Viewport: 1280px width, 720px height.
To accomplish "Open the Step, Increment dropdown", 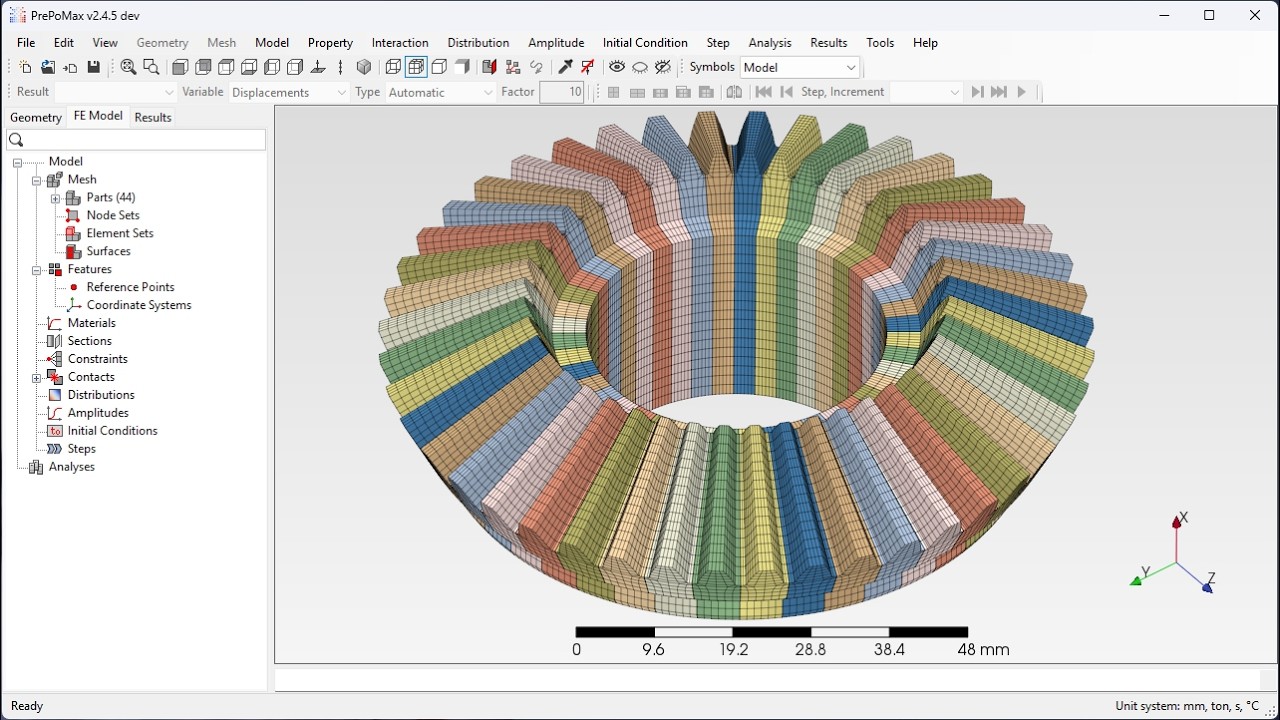I will tap(926, 92).
